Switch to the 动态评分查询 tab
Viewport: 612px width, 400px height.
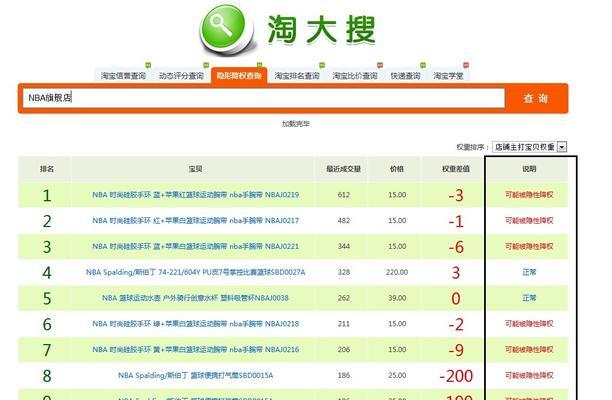181,76
